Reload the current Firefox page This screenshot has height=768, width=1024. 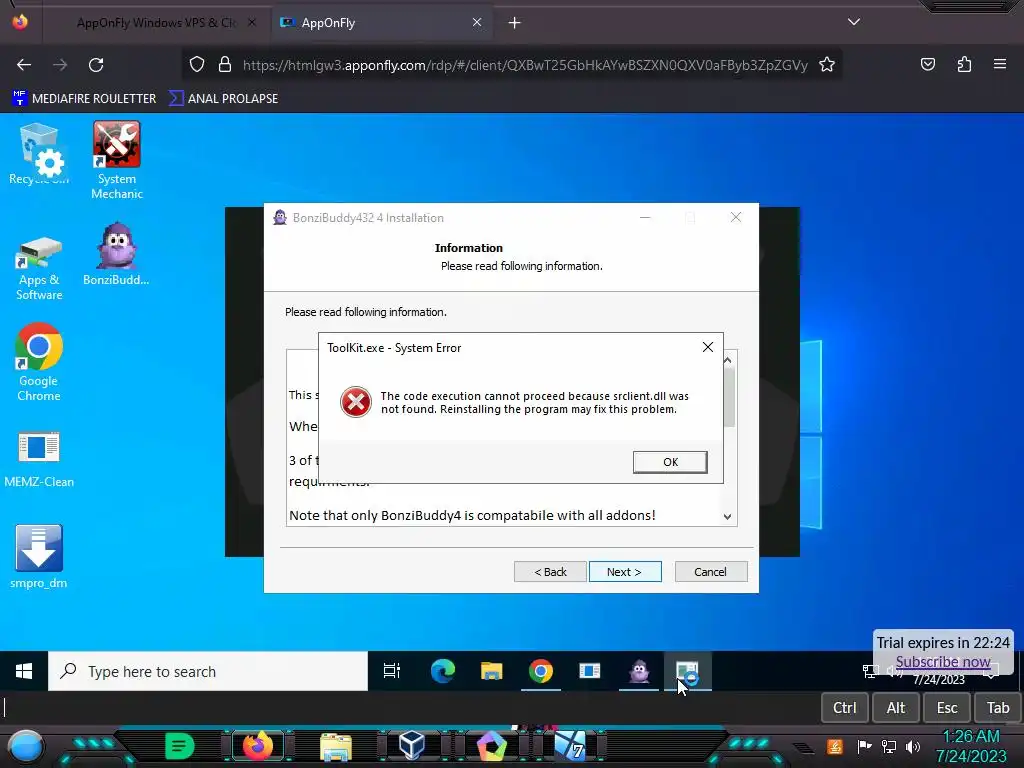coord(96,65)
